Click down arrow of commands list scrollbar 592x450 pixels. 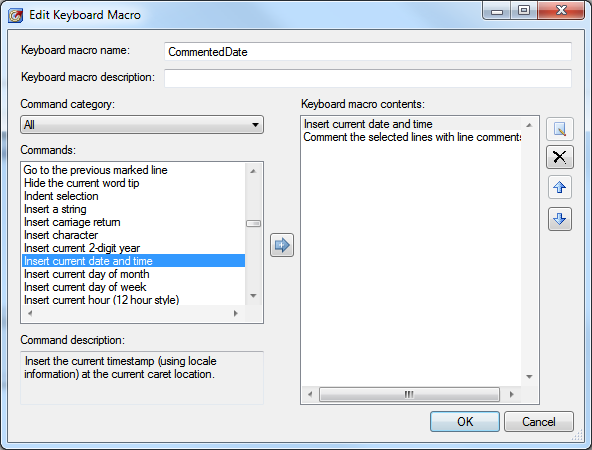(253, 296)
